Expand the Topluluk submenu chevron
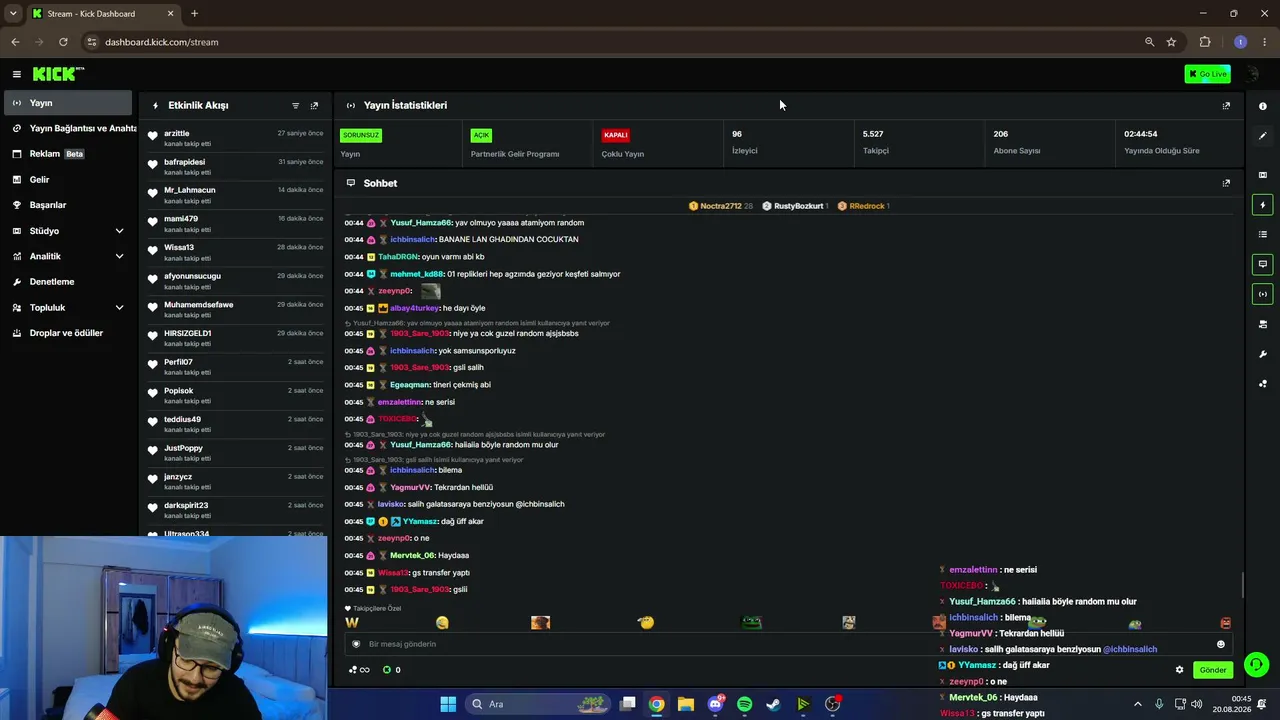This screenshot has width=1280, height=720. (119, 308)
